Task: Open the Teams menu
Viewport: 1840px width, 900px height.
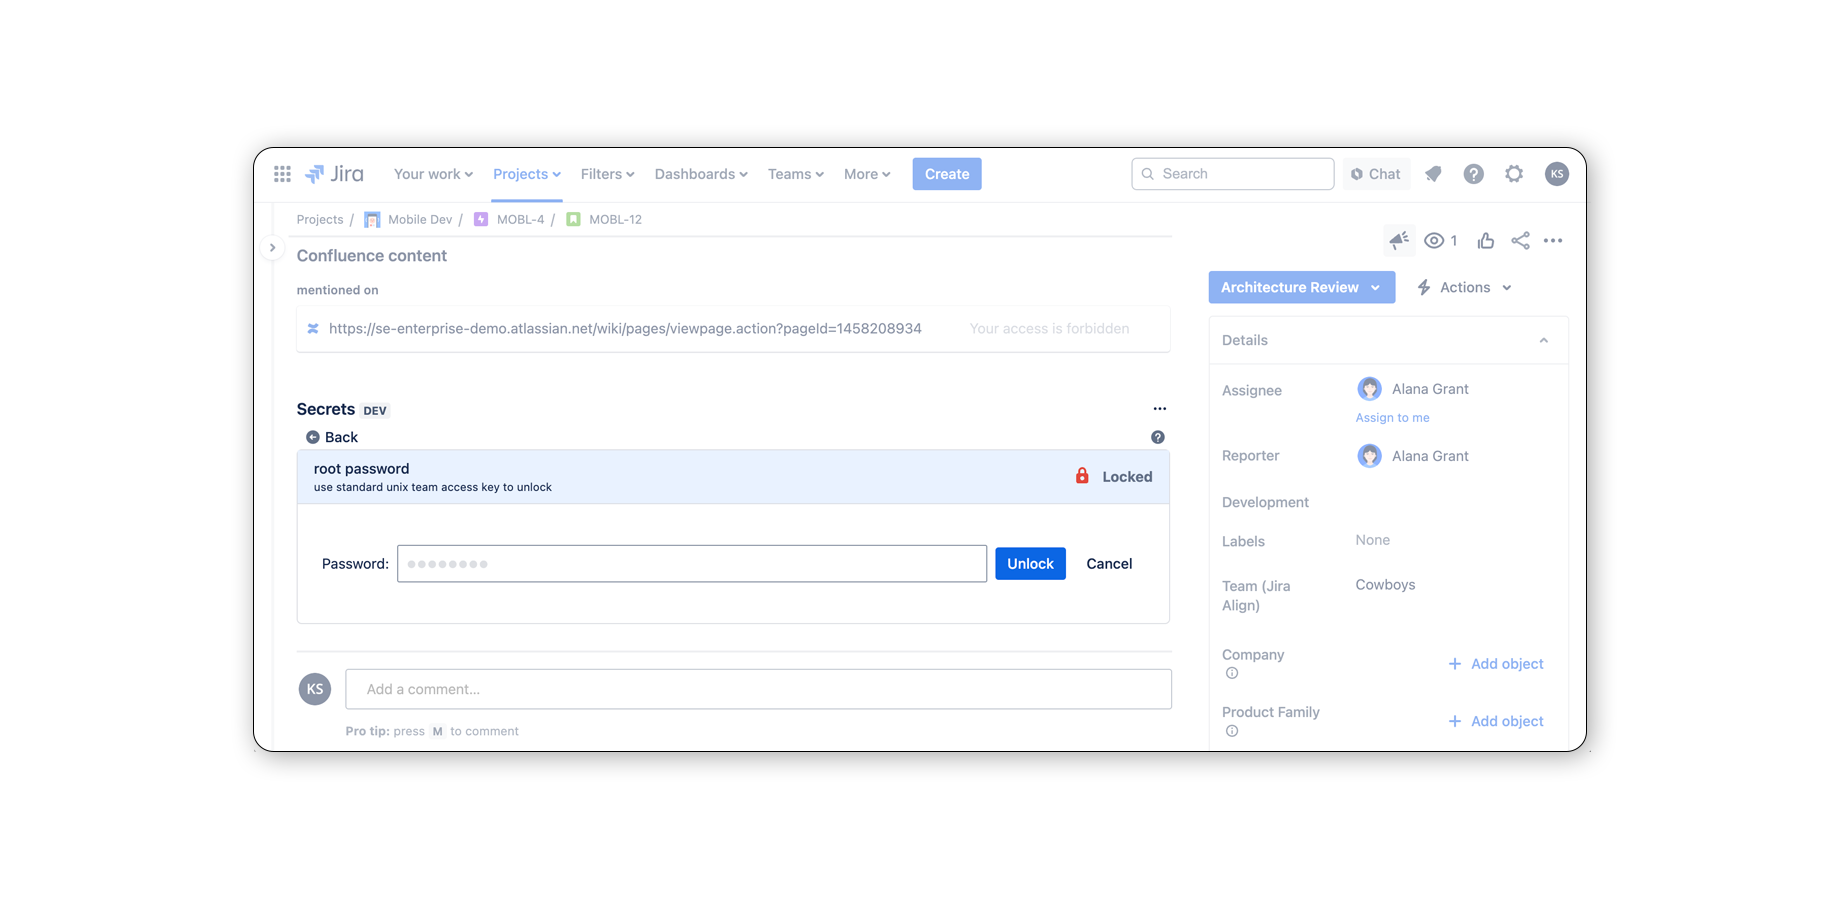Action: (795, 174)
